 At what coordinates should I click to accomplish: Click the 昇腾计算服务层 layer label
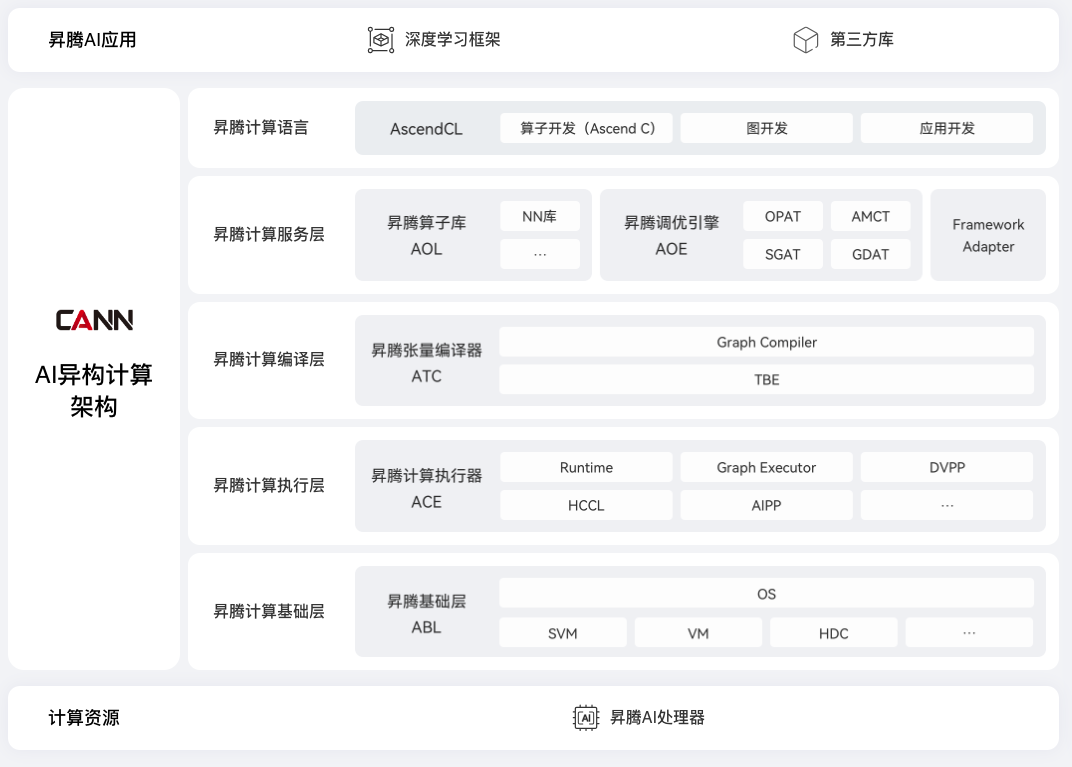click(269, 234)
